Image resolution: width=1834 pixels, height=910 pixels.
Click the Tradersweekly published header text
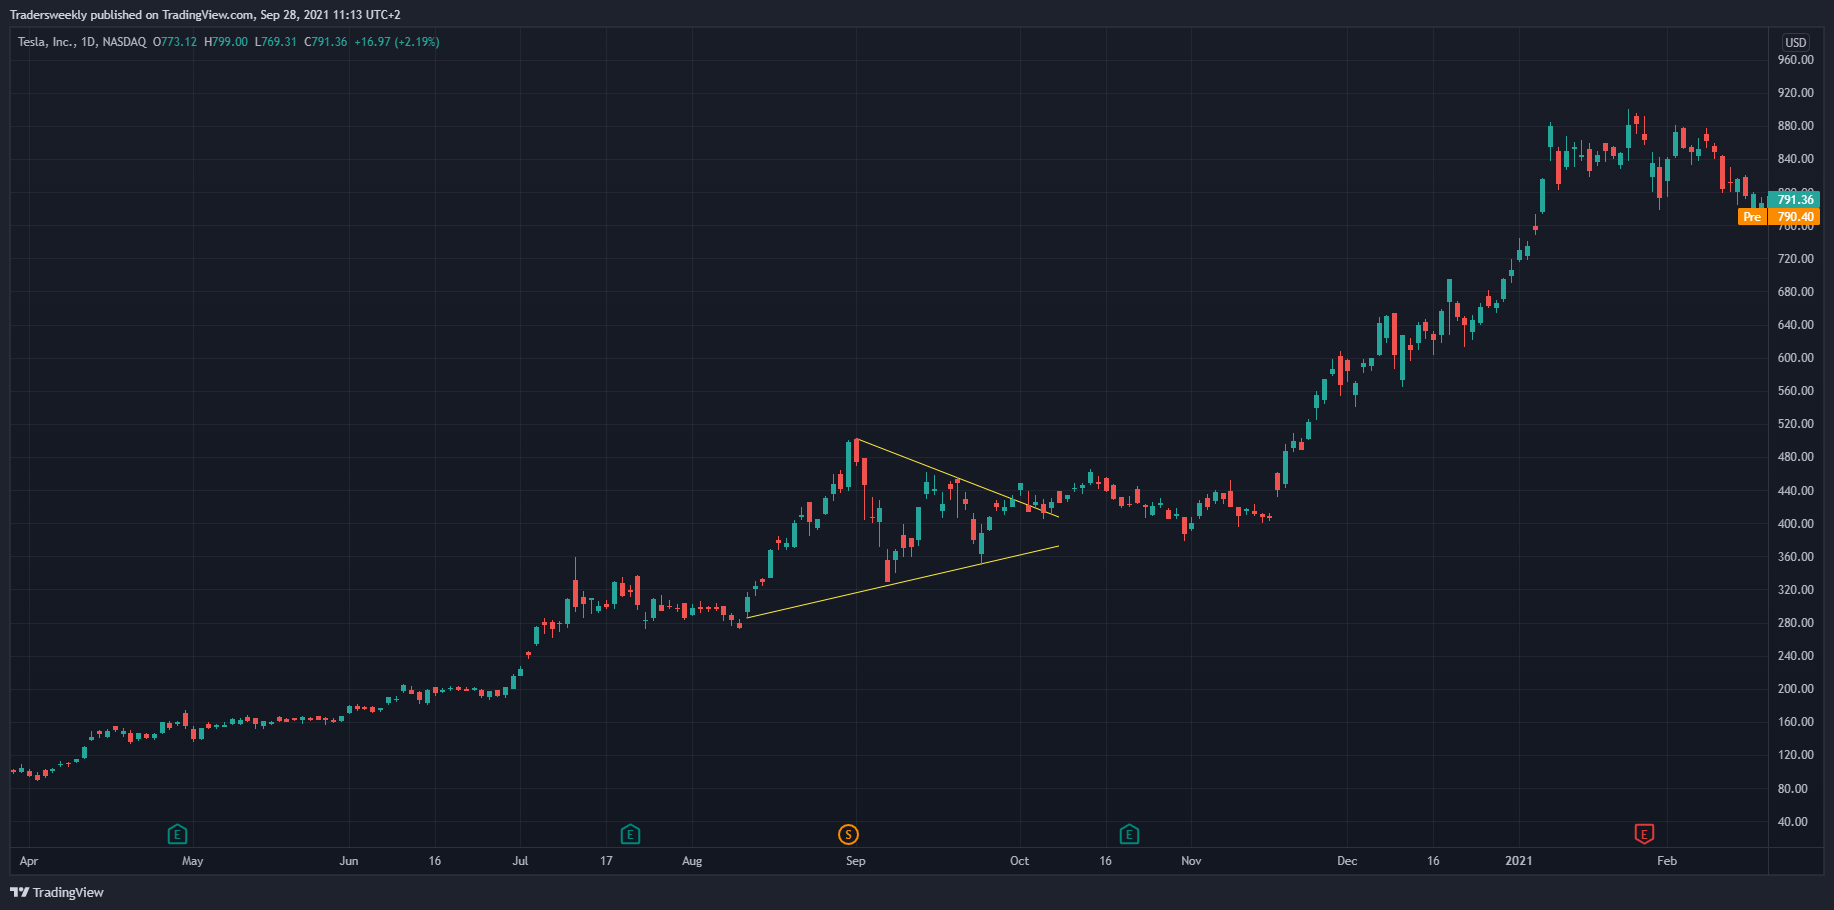pos(205,15)
